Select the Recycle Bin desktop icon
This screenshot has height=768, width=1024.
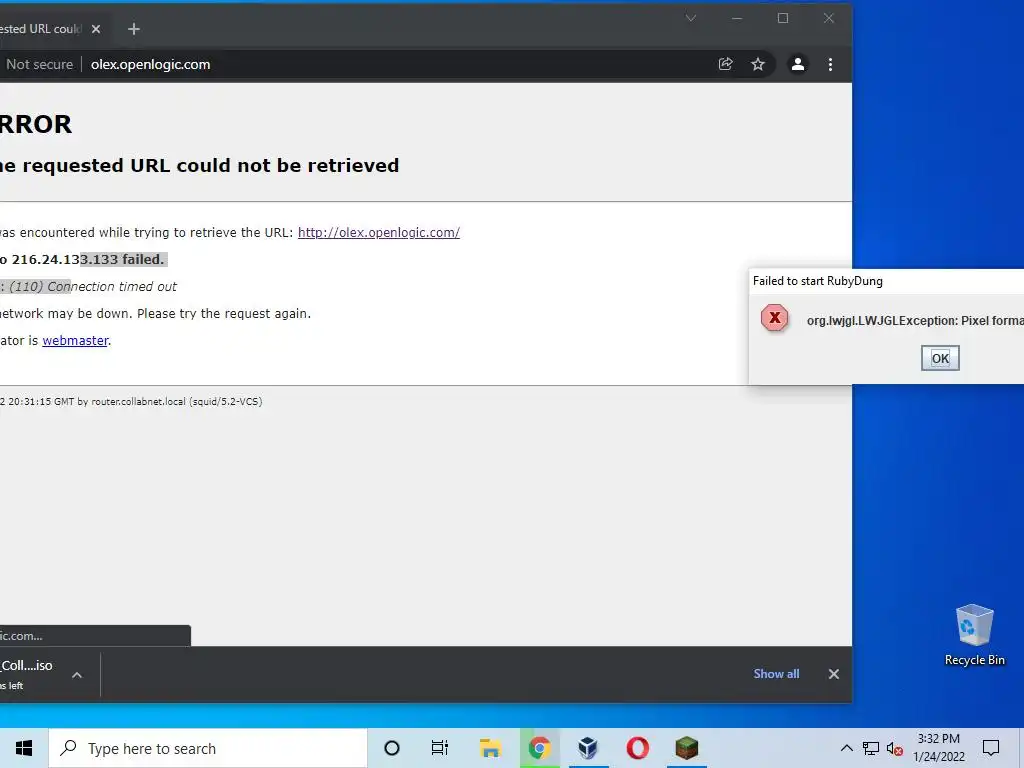tap(974, 635)
